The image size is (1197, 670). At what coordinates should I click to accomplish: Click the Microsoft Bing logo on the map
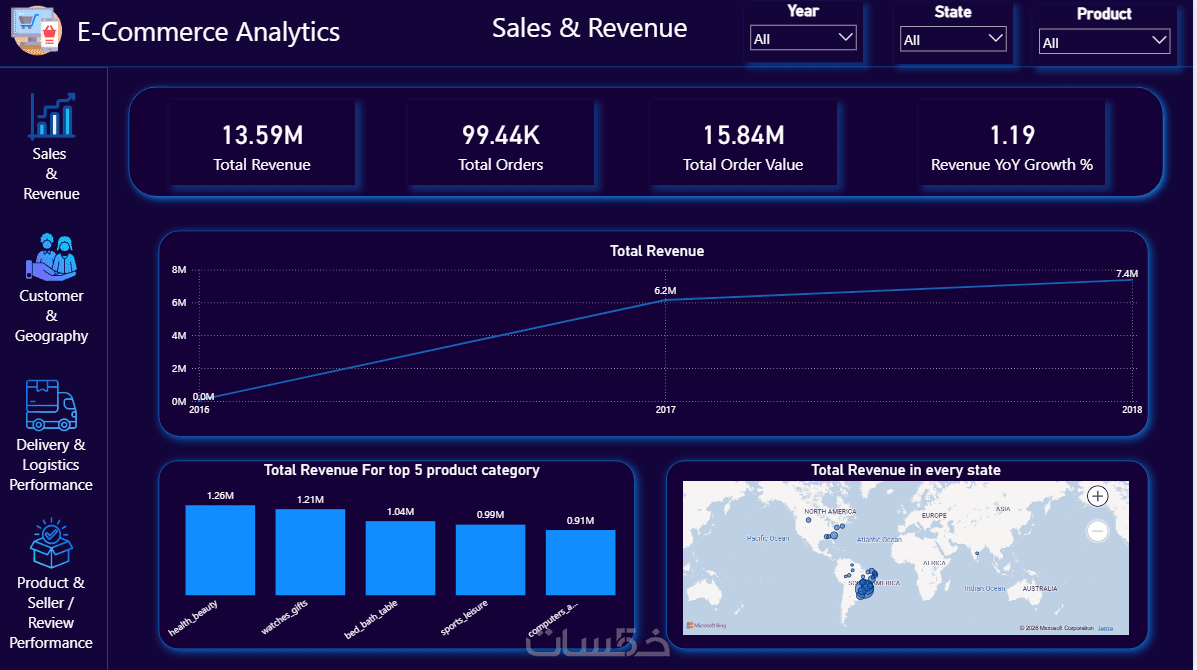(x=706, y=625)
